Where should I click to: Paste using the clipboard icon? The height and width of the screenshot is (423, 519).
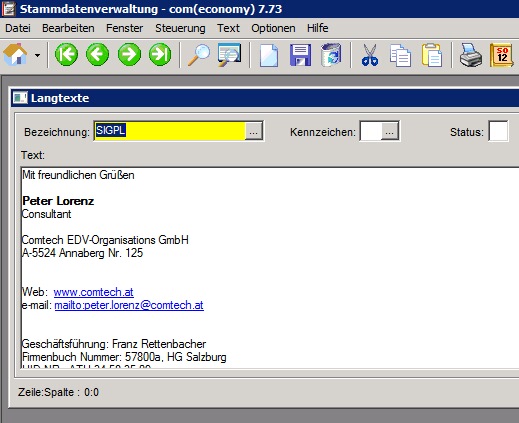click(x=432, y=55)
